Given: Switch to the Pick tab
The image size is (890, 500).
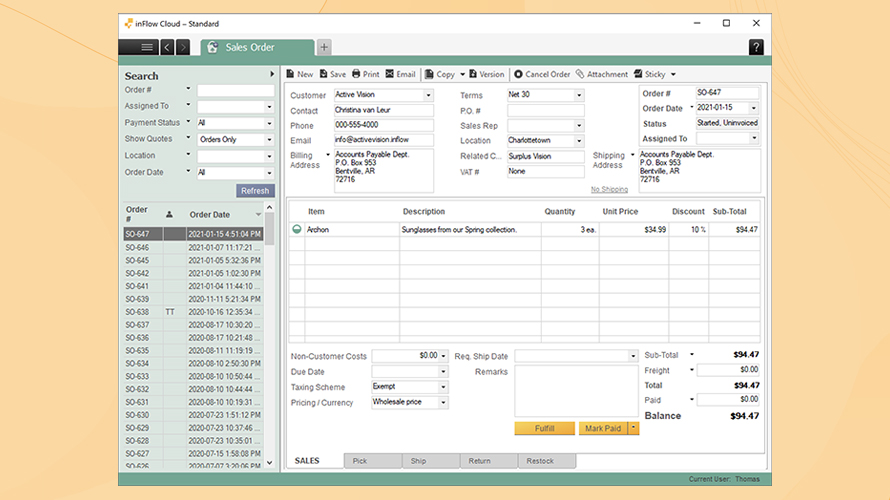Looking at the screenshot, I should (360, 461).
